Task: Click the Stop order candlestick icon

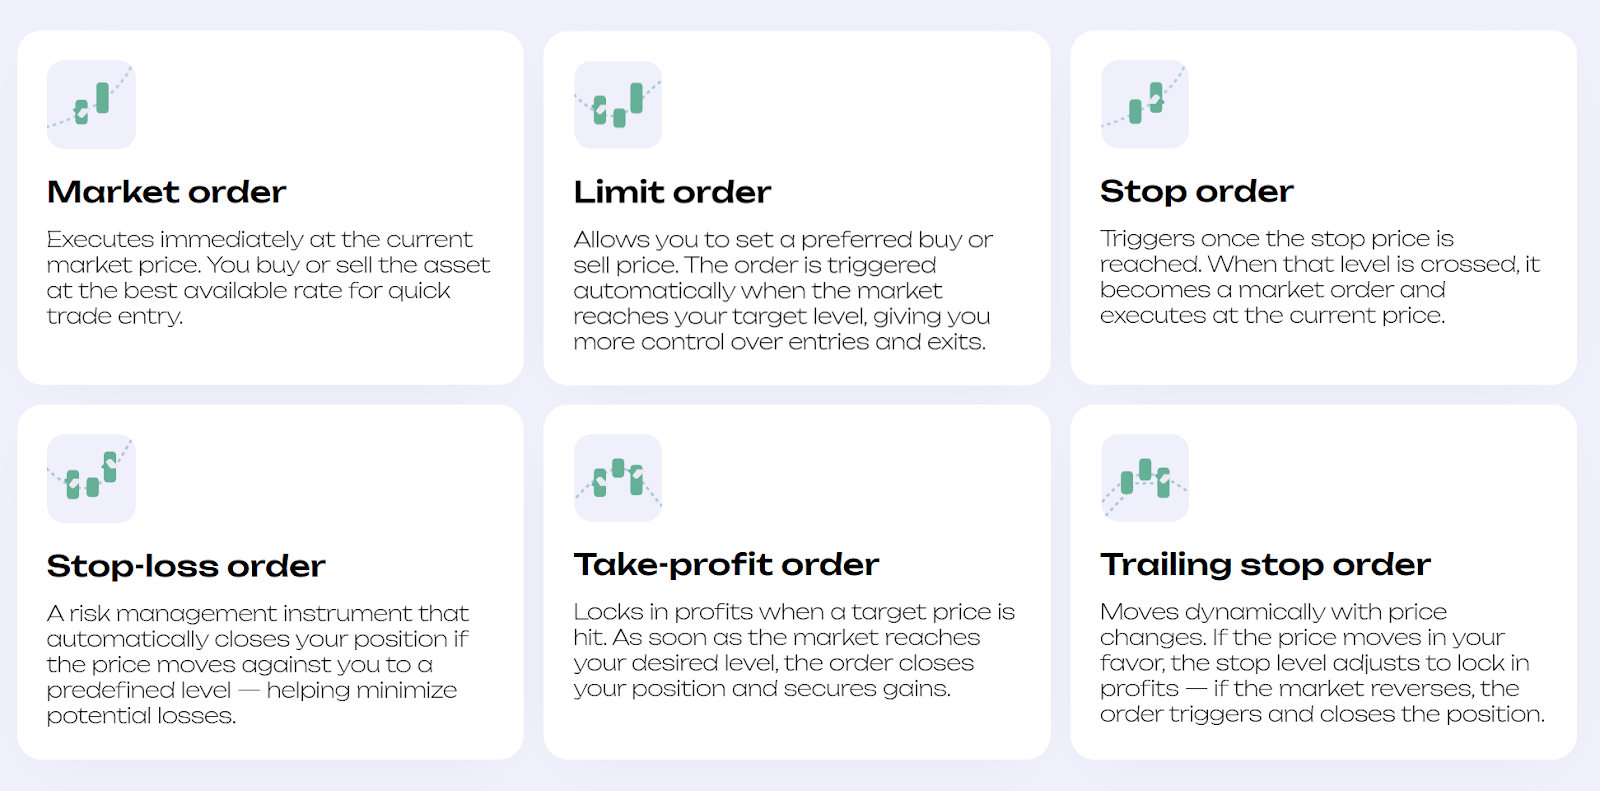Action: pyautogui.click(x=1145, y=104)
